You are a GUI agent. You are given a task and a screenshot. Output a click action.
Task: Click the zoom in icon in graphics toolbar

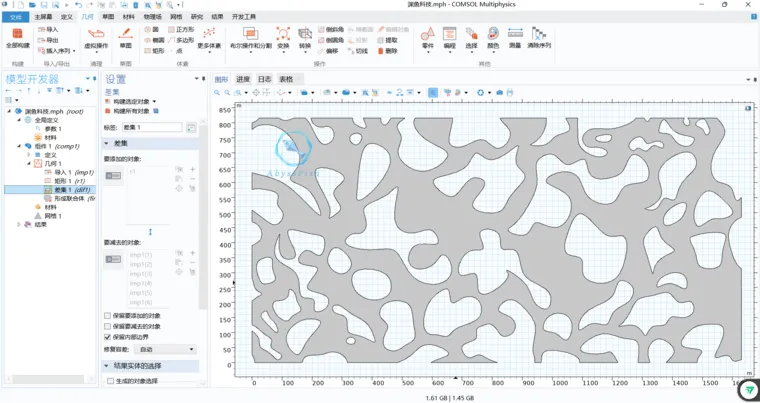[217, 92]
